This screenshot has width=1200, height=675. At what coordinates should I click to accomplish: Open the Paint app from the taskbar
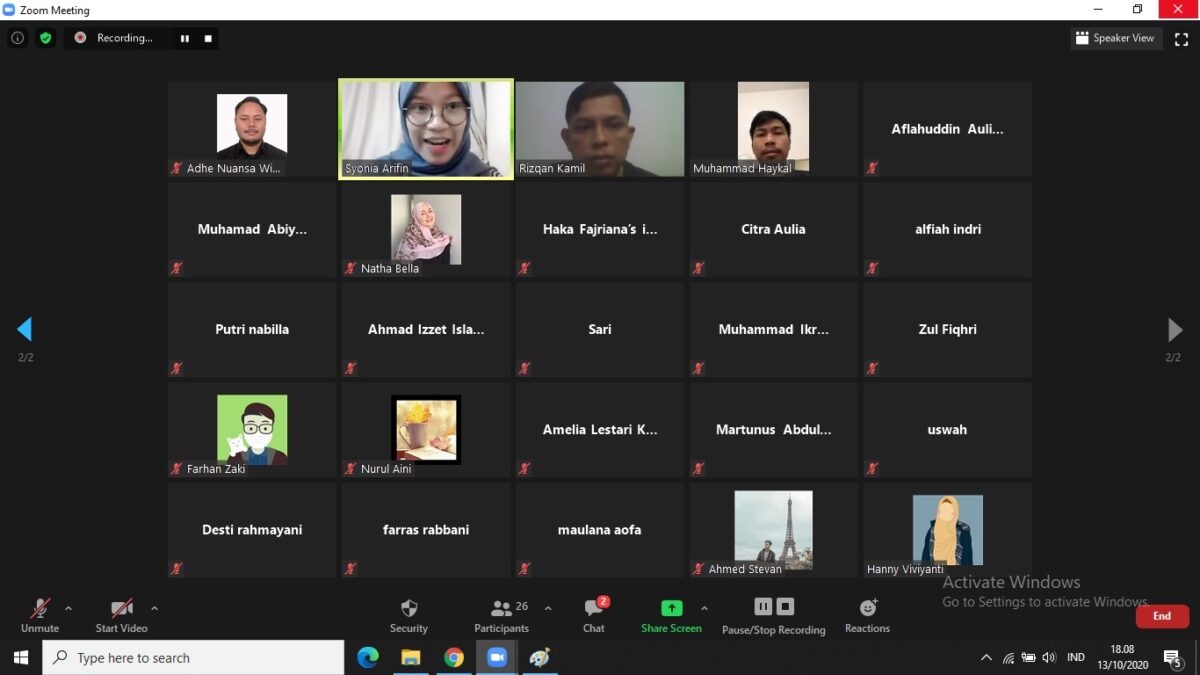point(540,657)
